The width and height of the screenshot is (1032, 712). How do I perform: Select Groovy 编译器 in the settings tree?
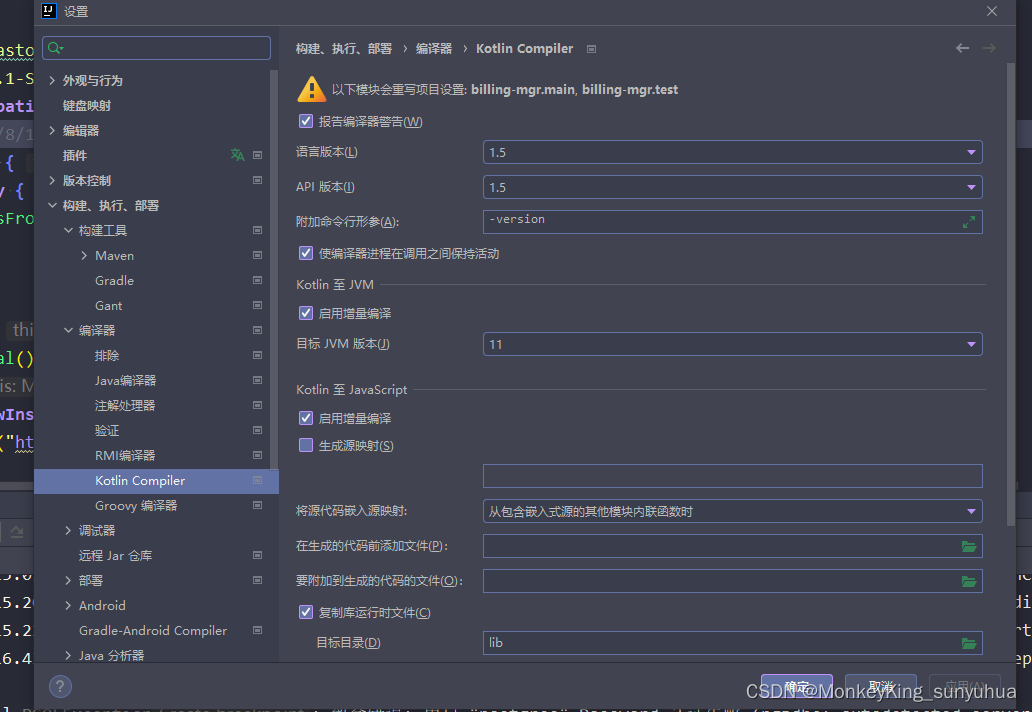point(133,505)
